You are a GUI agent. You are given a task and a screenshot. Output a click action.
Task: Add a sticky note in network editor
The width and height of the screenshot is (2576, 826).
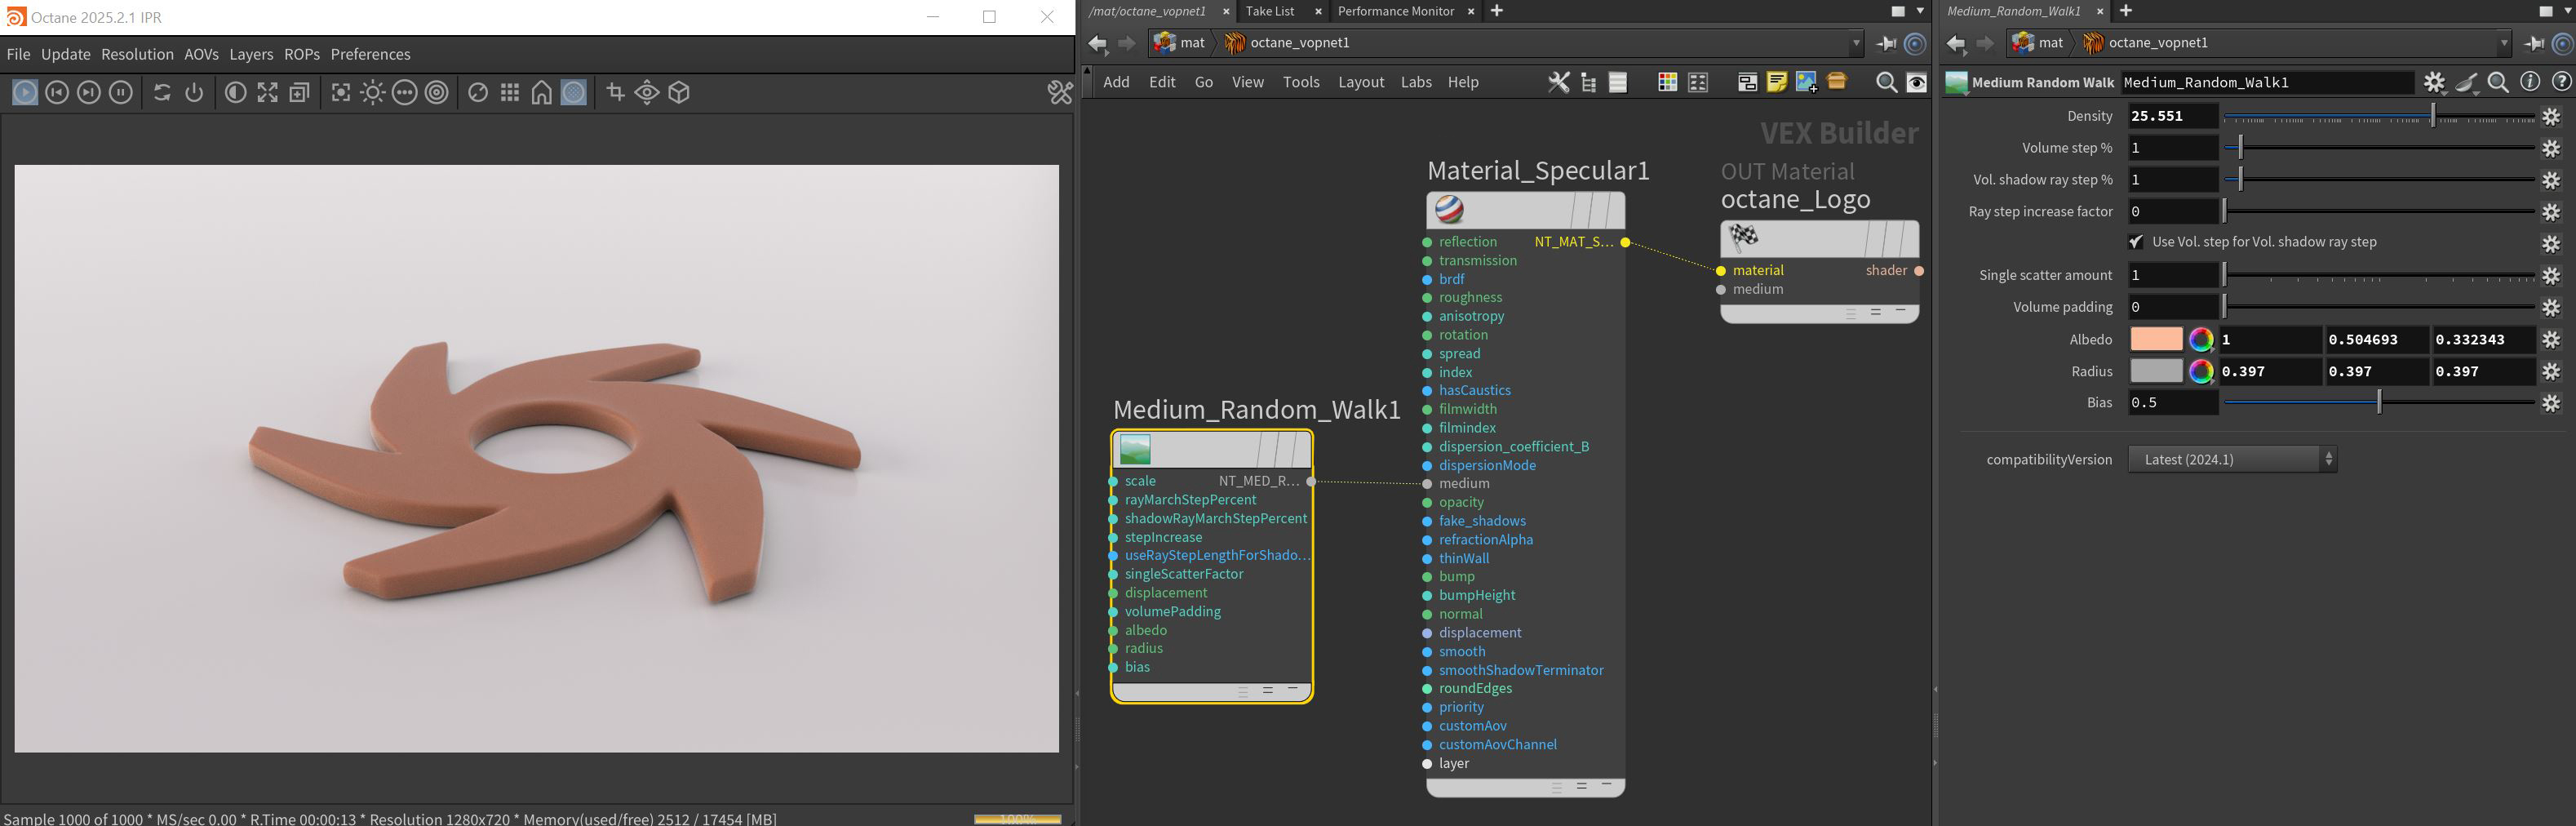(1776, 83)
